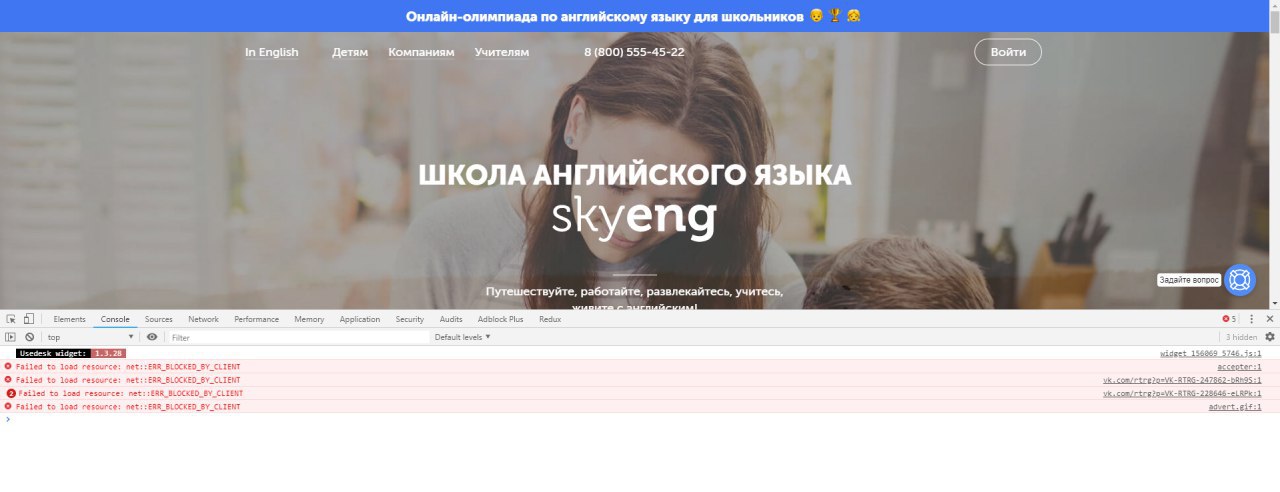Open the Usedesk chat widget icon
This screenshot has height=492, width=1280.
pyautogui.click(x=1240, y=280)
